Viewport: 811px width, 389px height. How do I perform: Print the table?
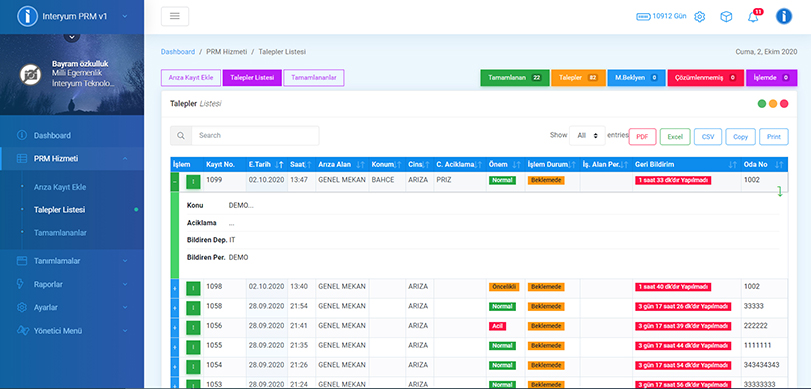point(774,137)
